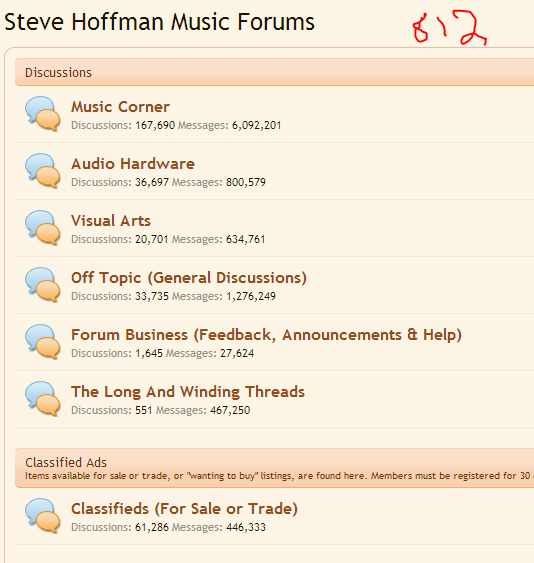This screenshot has height=563, width=534.
Task: Click the Forum Business speech bubble icon
Action: click(x=42, y=342)
